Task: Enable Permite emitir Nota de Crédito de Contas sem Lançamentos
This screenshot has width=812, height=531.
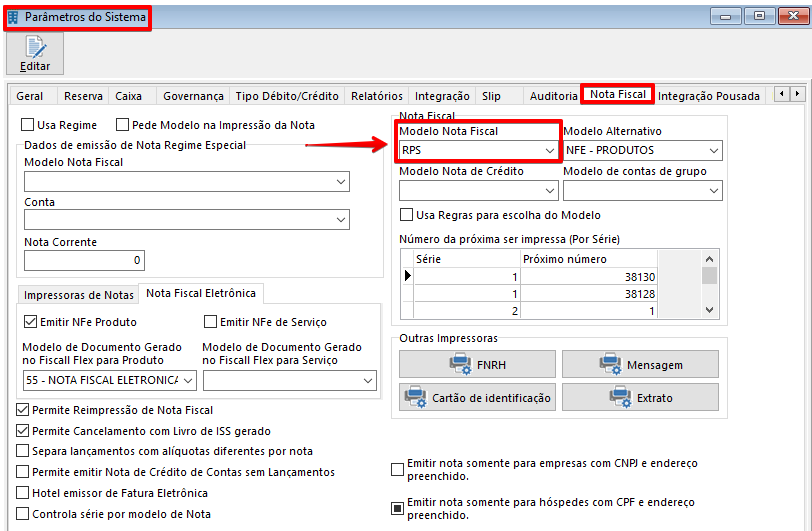Action: pos(22,471)
